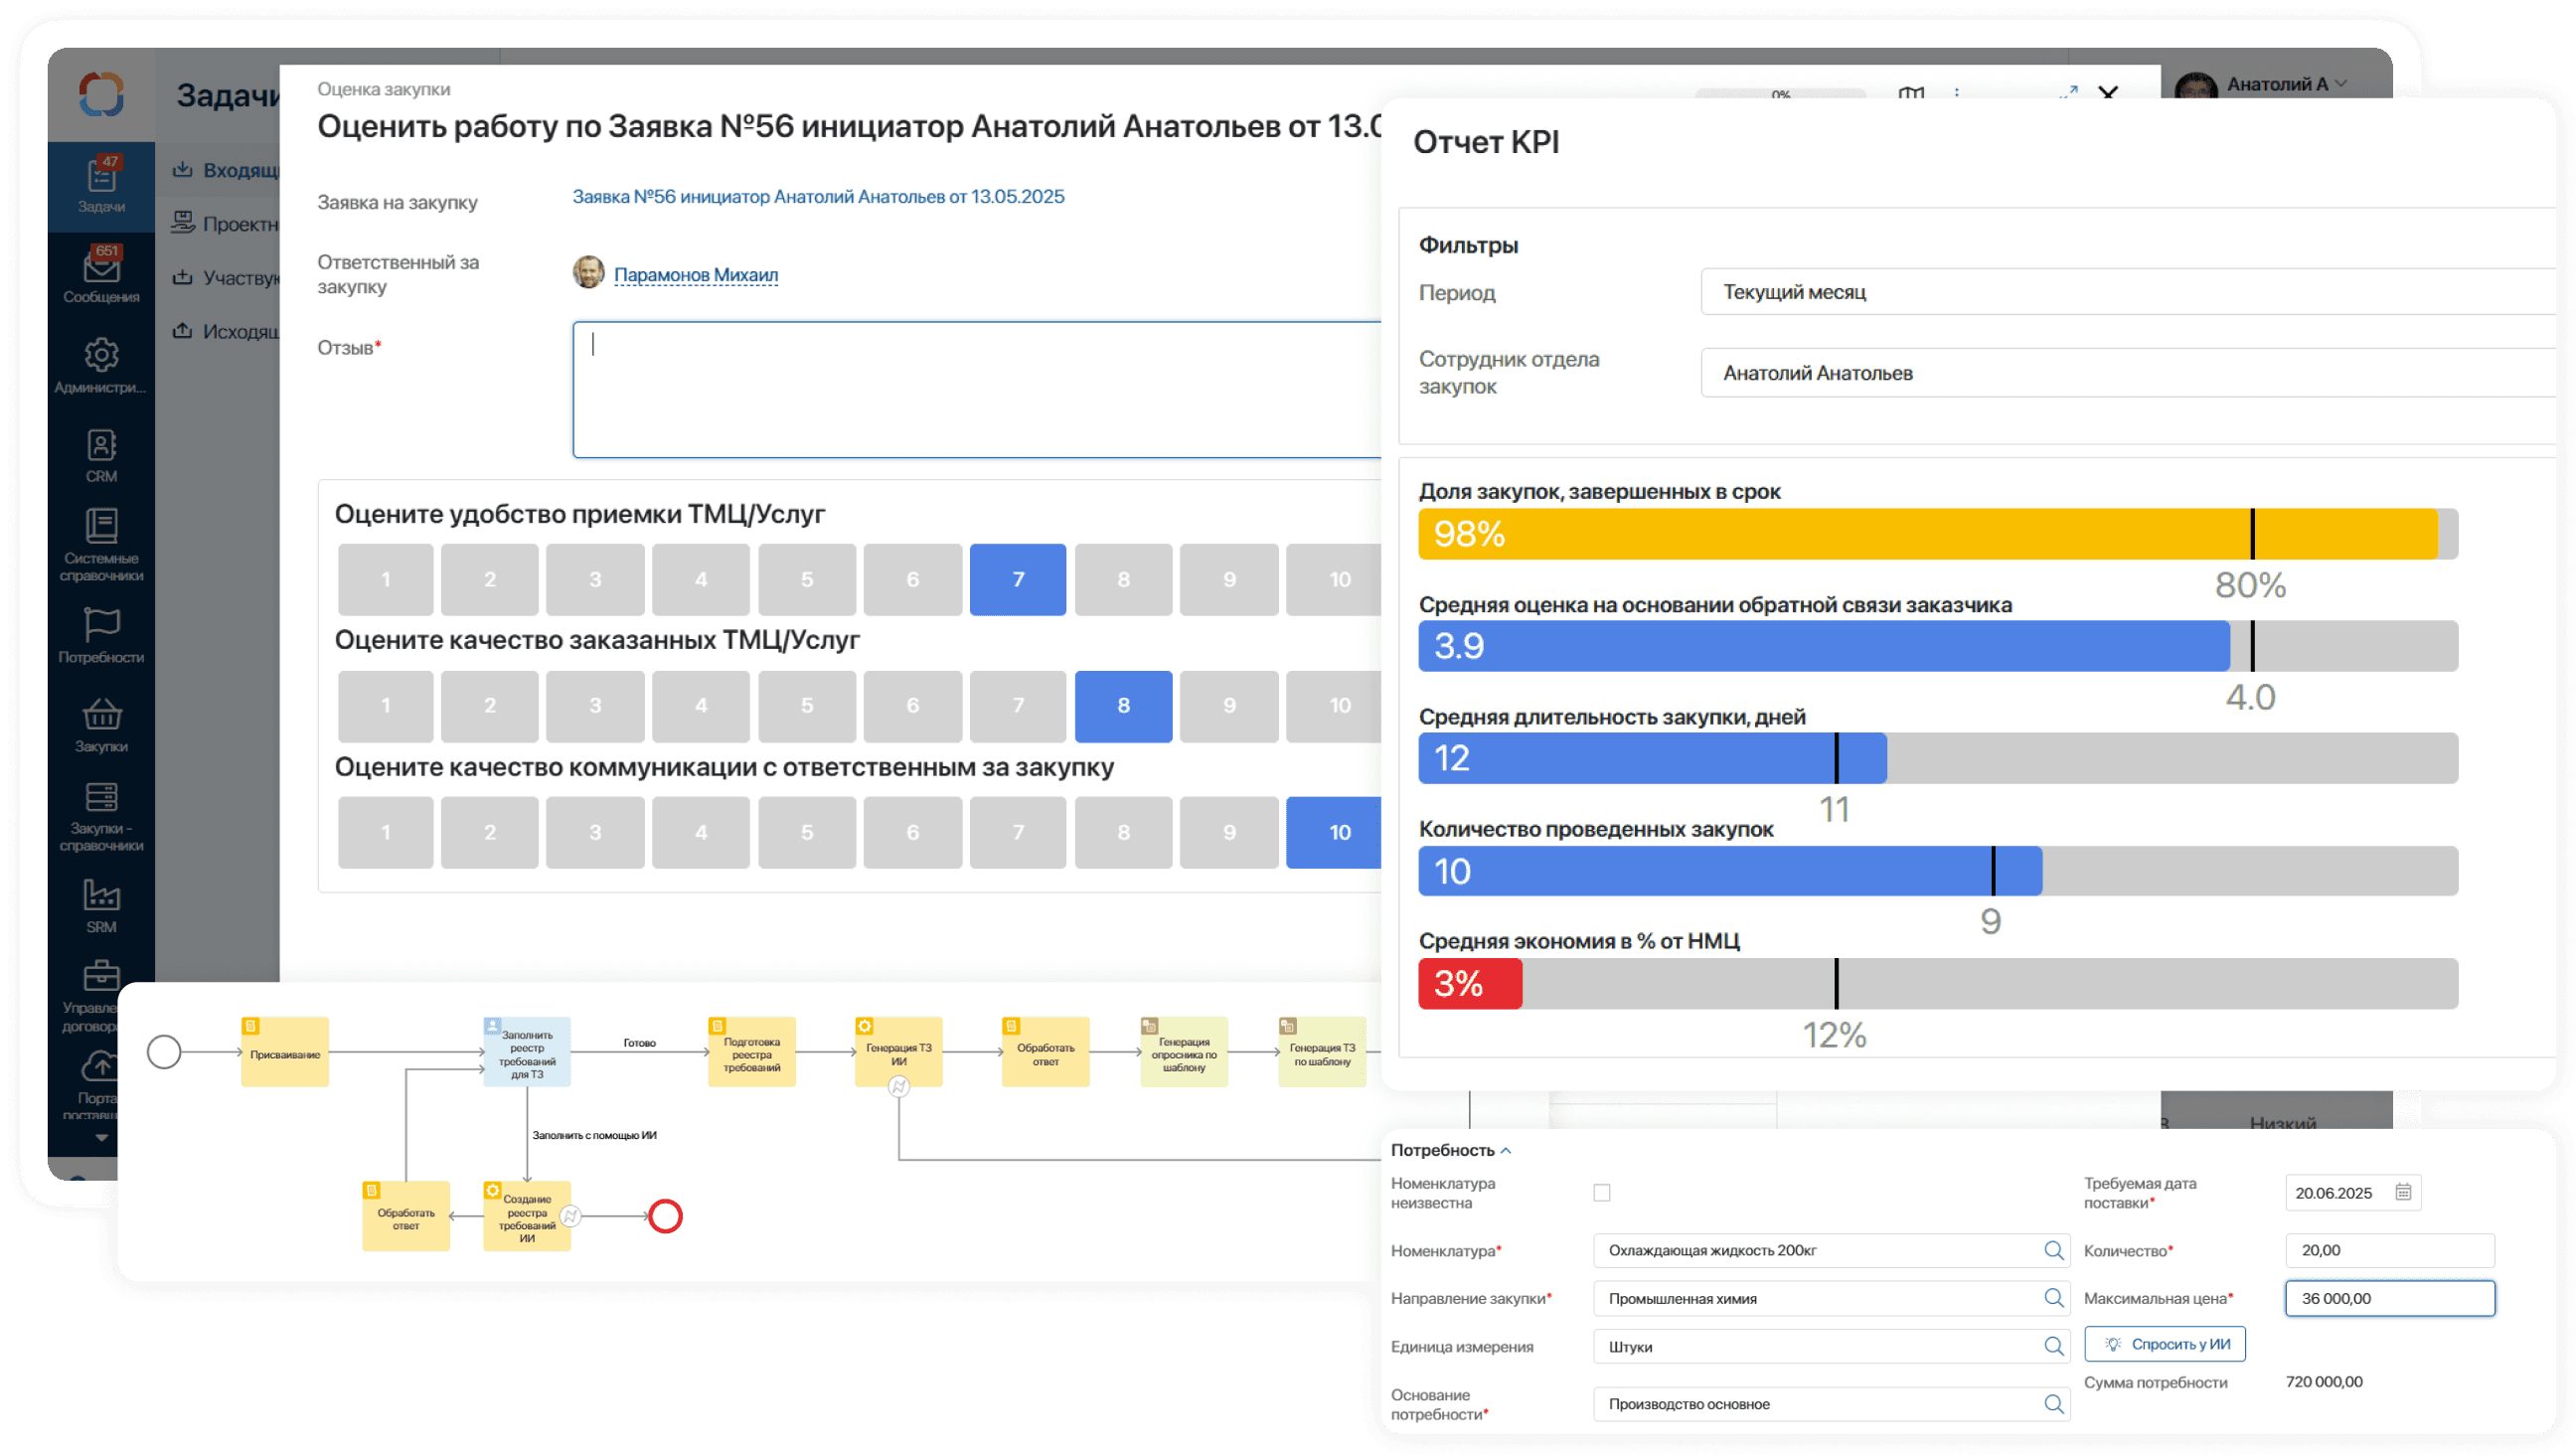Open the Парамонов Михаил profile link
Viewport: 2576px width, 1455px height.
click(x=695, y=274)
